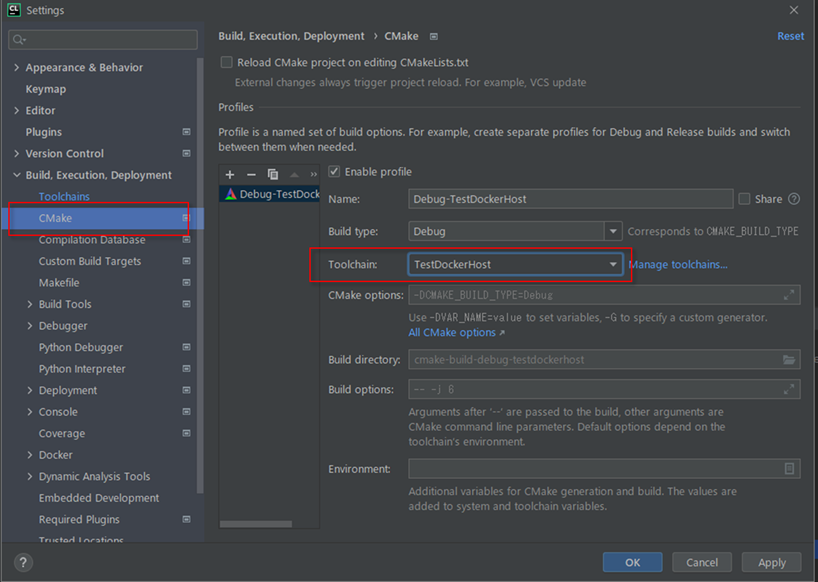The width and height of the screenshot is (818, 582).
Task: Expand the Editor section
Action: 17,111
